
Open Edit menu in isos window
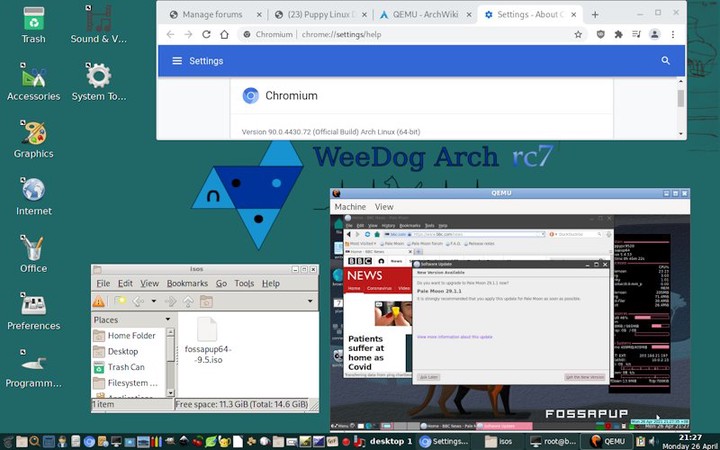coord(125,283)
